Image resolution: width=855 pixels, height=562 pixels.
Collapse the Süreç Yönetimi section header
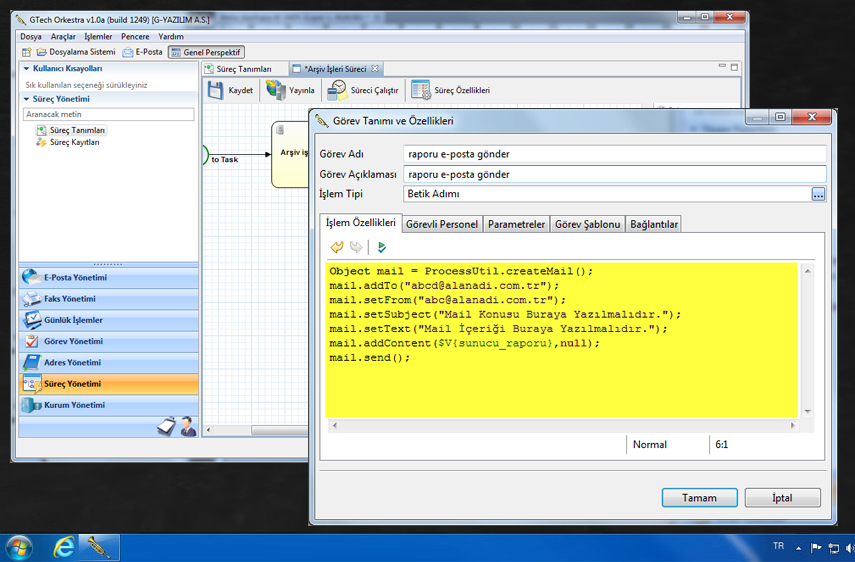26,99
